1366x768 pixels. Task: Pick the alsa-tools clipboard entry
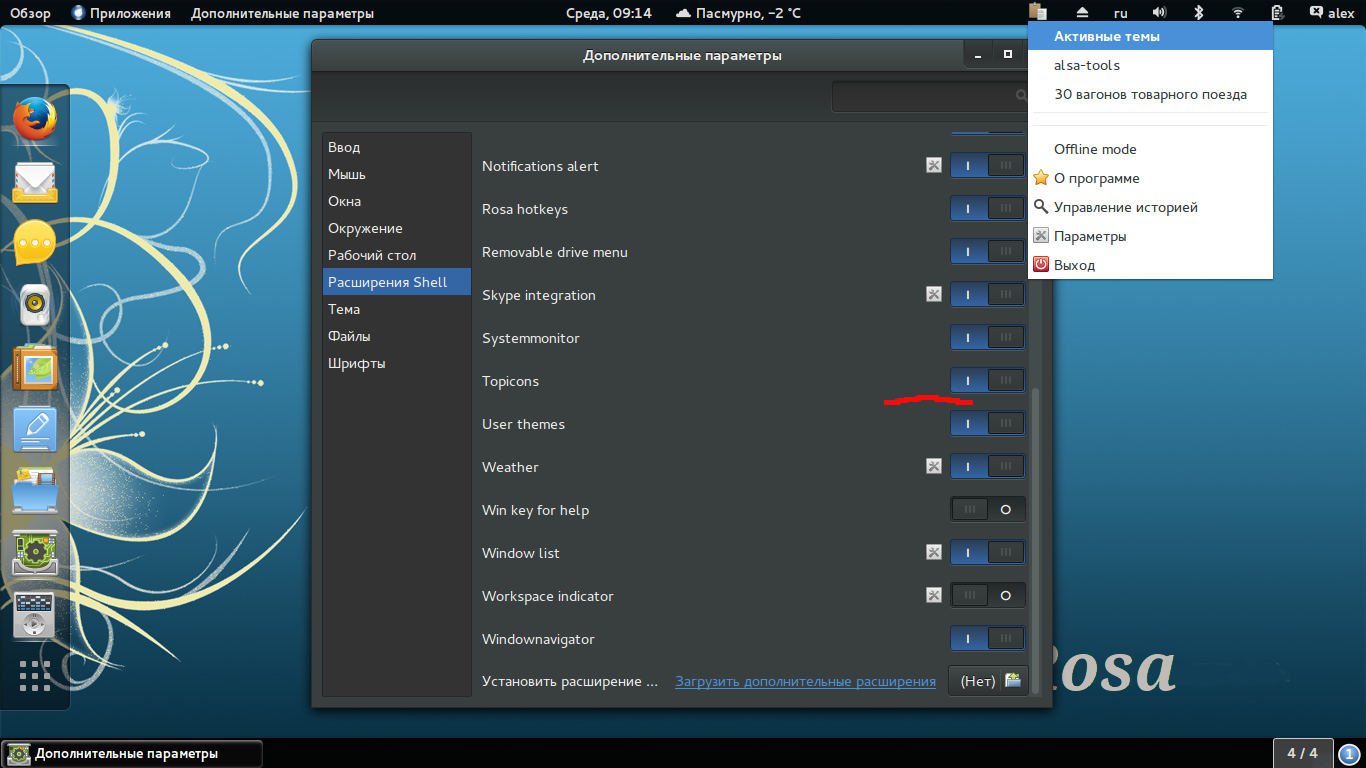pyautogui.click(x=1150, y=65)
